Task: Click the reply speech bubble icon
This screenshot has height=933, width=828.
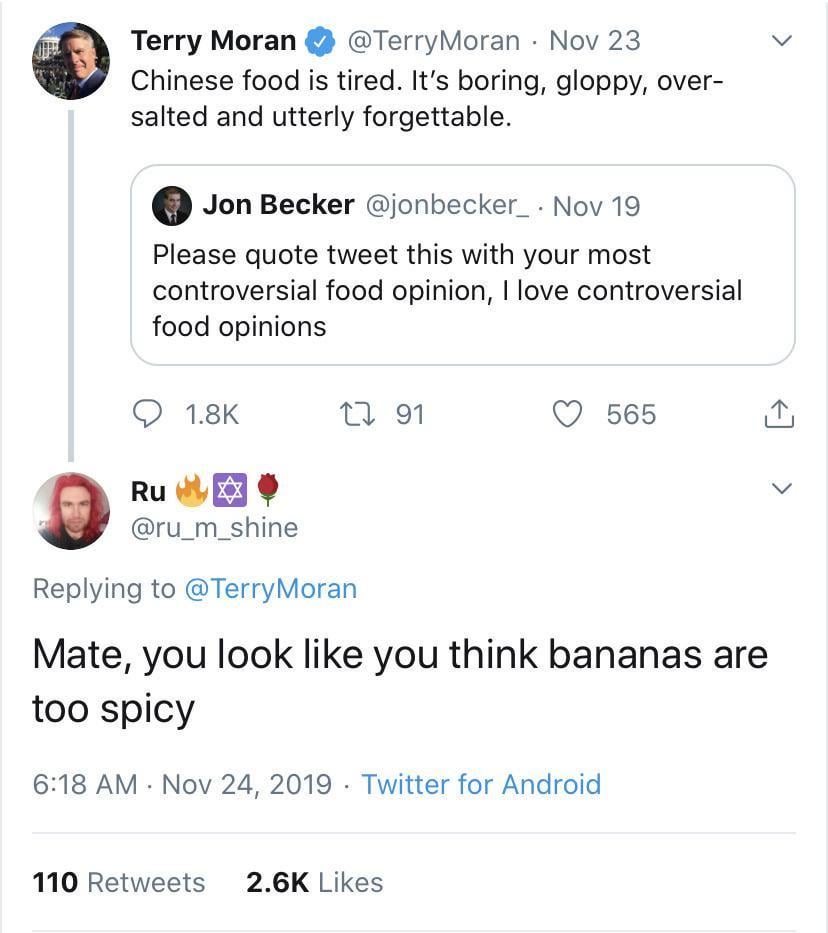Action: tap(147, 414)
